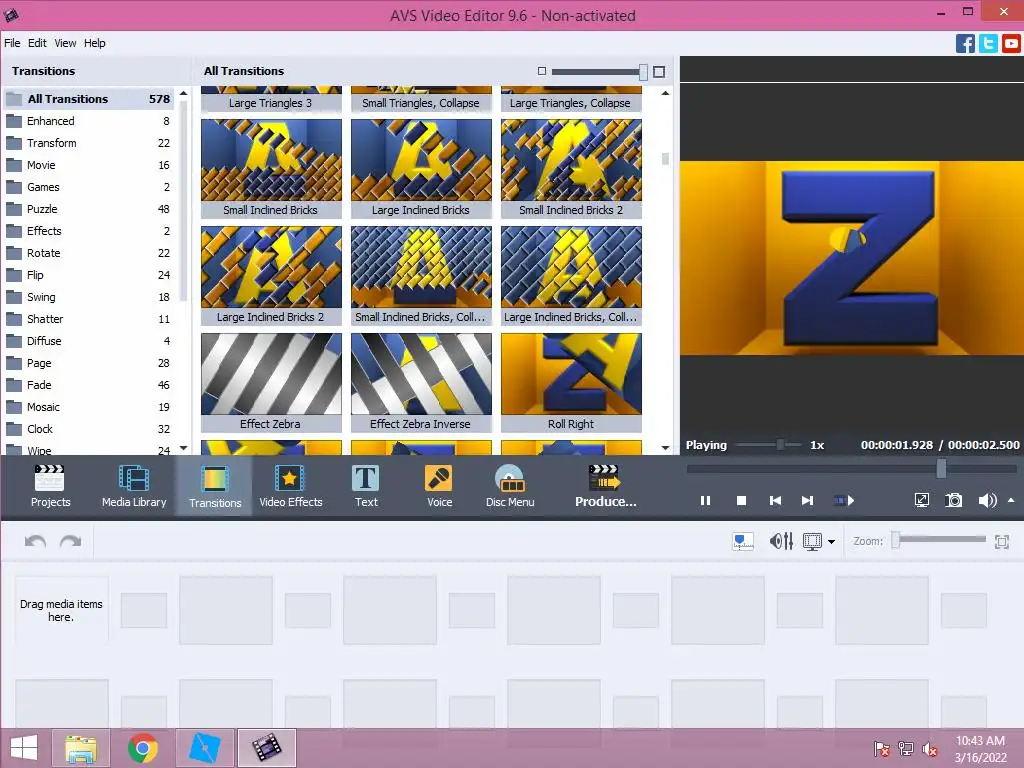Open the Help menu
Viewport: 1024px width, 768px height.
(x=95, y=43)
